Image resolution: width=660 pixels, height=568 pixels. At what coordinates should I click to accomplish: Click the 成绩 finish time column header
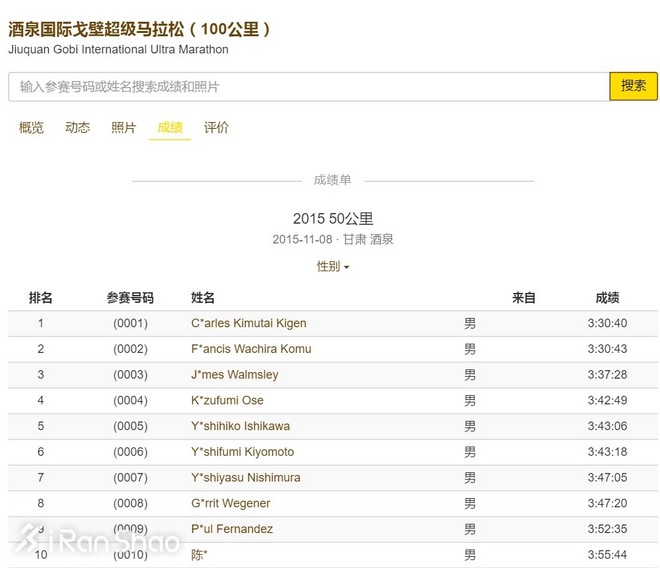(x=607, y=298)
